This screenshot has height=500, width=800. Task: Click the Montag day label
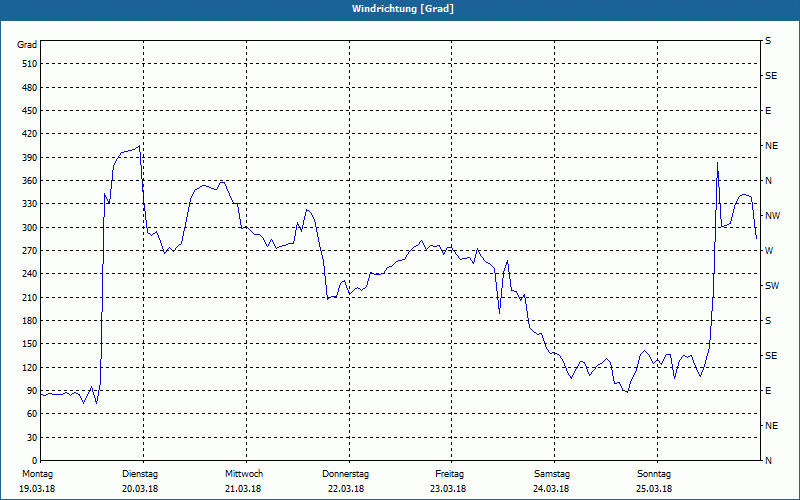pyautogui.click(x=38, y=474)
